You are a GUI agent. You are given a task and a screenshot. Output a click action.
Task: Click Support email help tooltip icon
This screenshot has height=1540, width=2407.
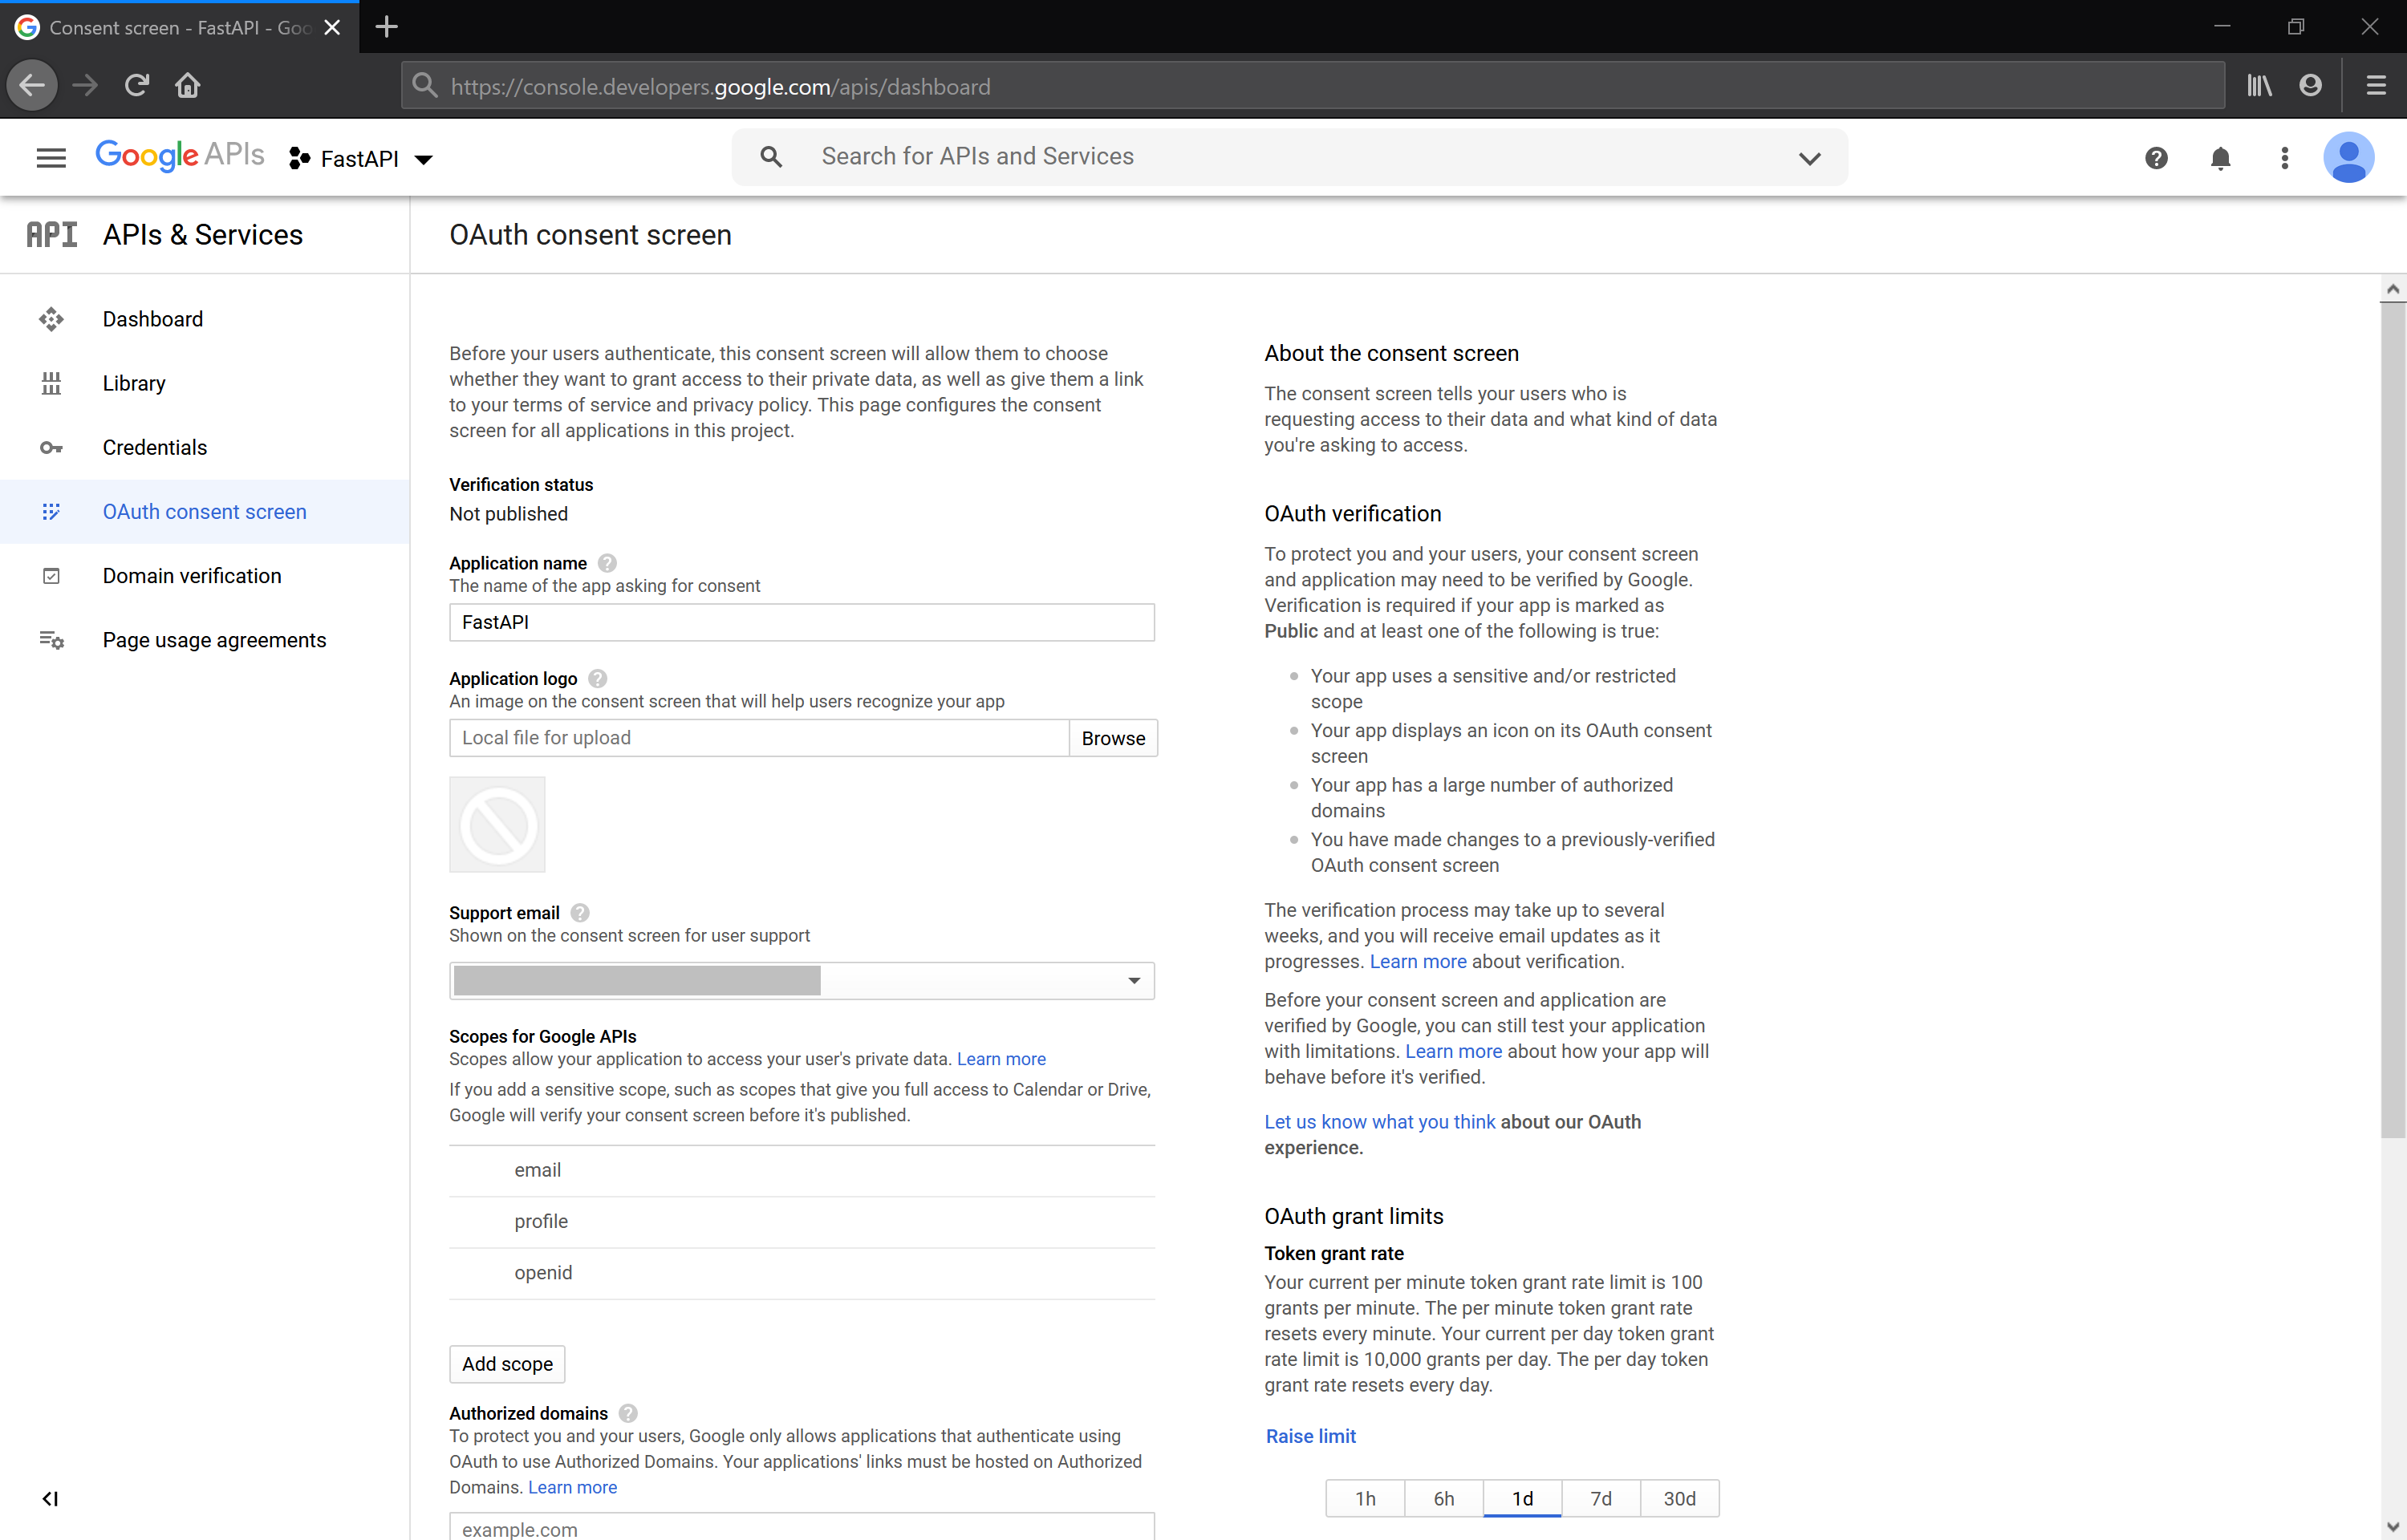pos(580,913)
